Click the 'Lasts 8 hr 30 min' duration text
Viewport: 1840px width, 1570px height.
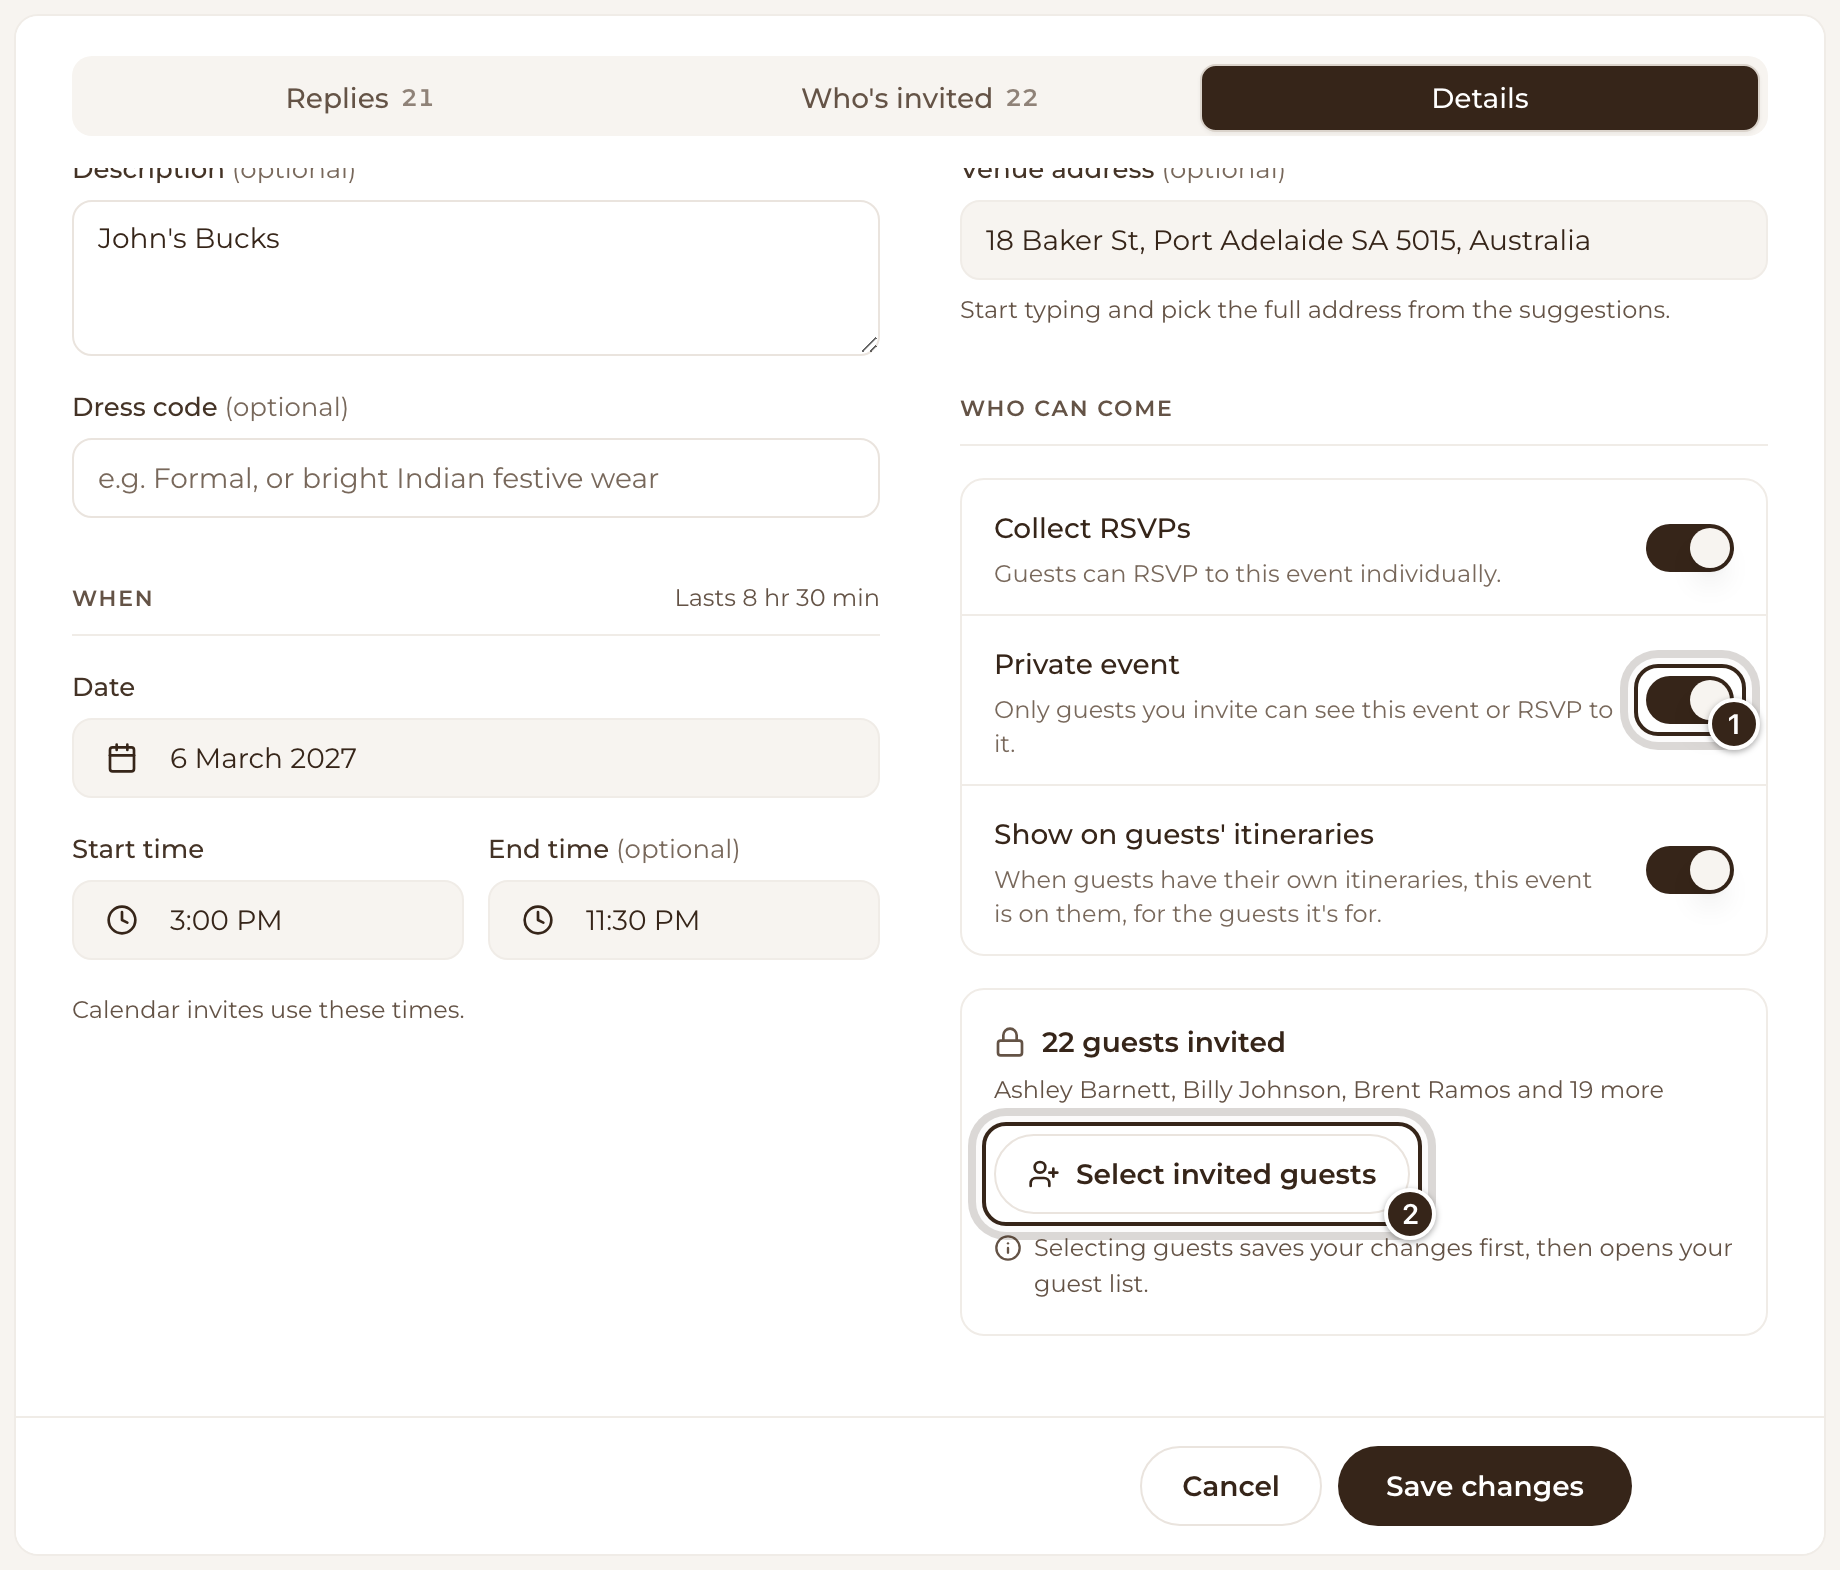coord(777,598)
